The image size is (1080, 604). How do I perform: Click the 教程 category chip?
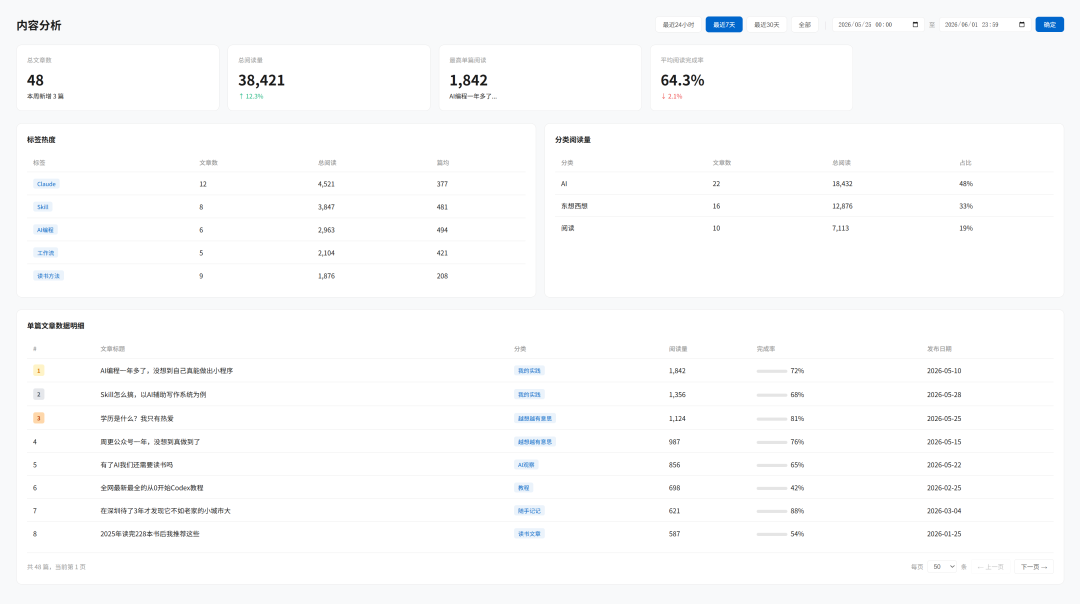coord(523,488)
